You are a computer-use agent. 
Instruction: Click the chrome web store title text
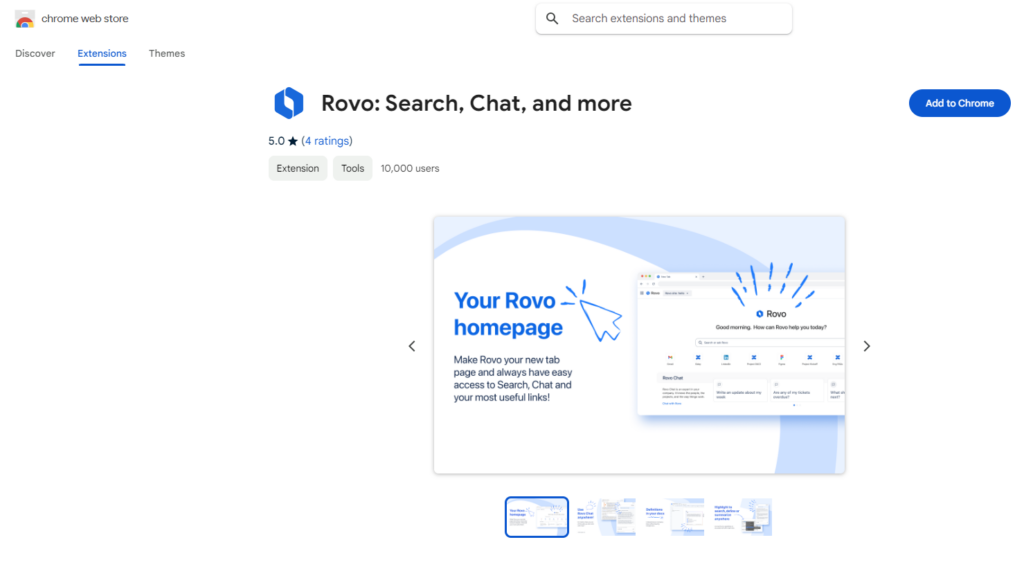[x=85, y=18]
